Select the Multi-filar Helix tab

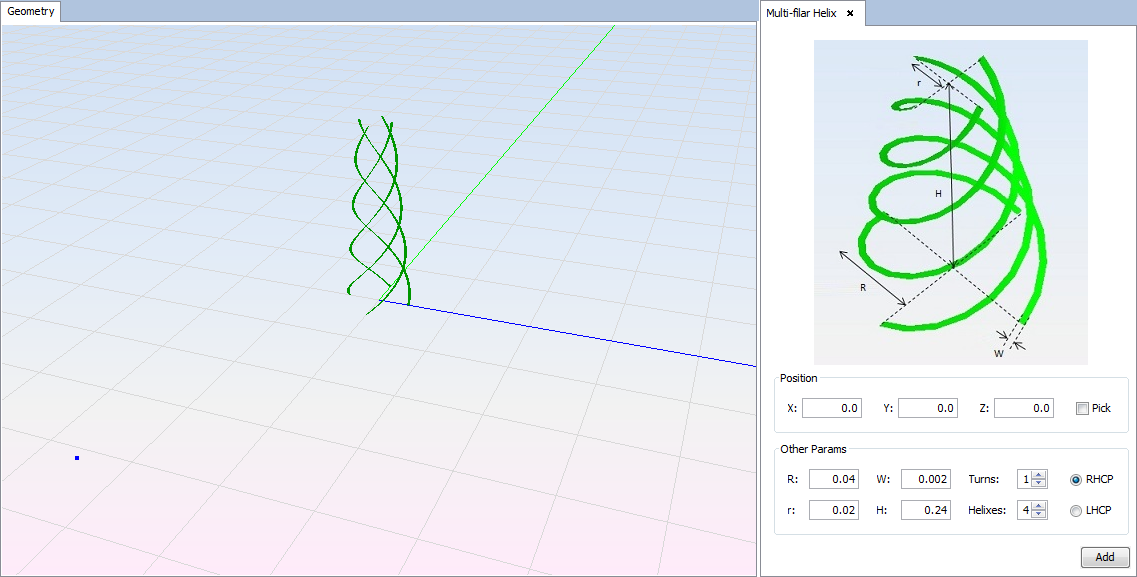[x=803, y=13]
